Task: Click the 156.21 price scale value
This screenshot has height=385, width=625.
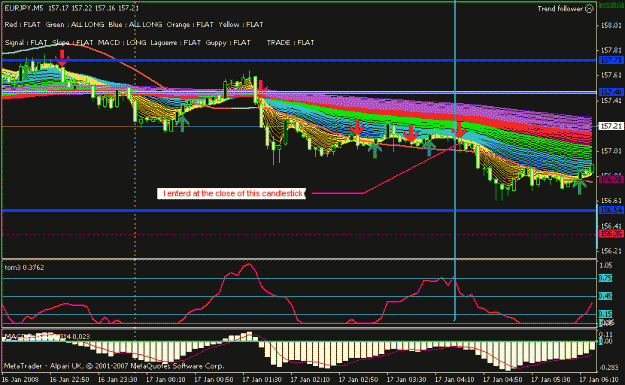Action: click(x=611, y=251)
